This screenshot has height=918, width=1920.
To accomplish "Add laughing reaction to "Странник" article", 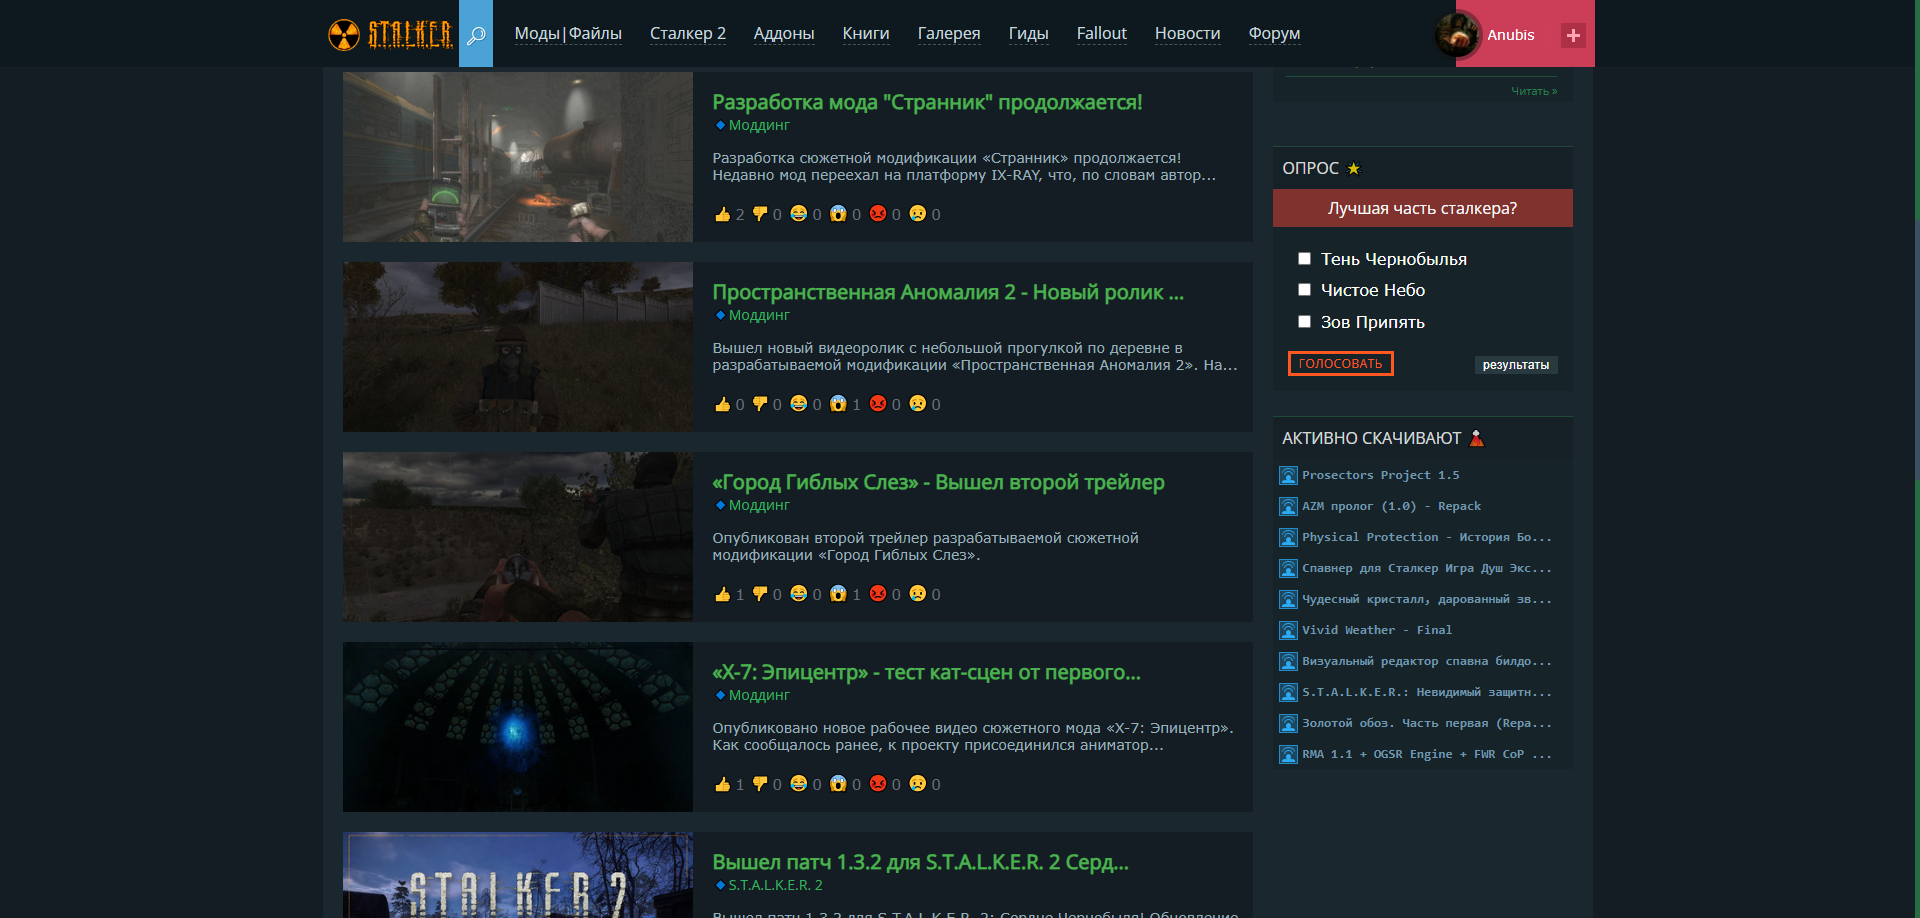I will pyautogui.click(x=799, y=214).
